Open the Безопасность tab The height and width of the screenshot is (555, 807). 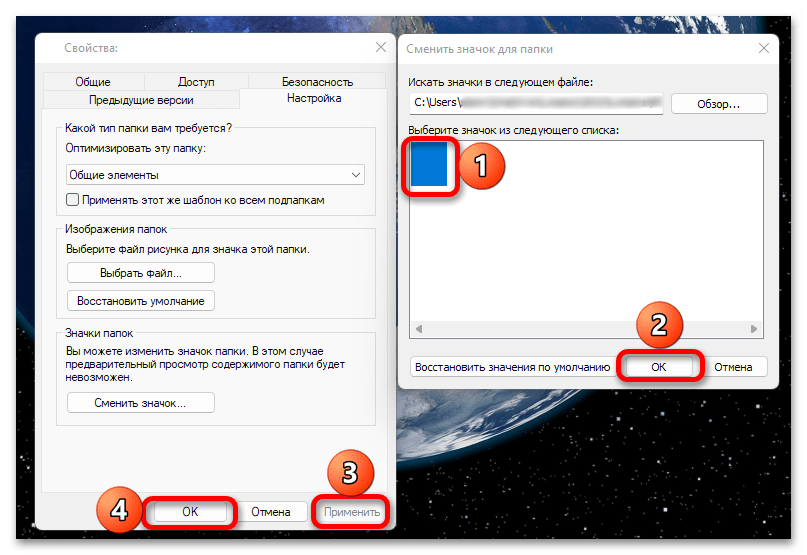point(317,82)
